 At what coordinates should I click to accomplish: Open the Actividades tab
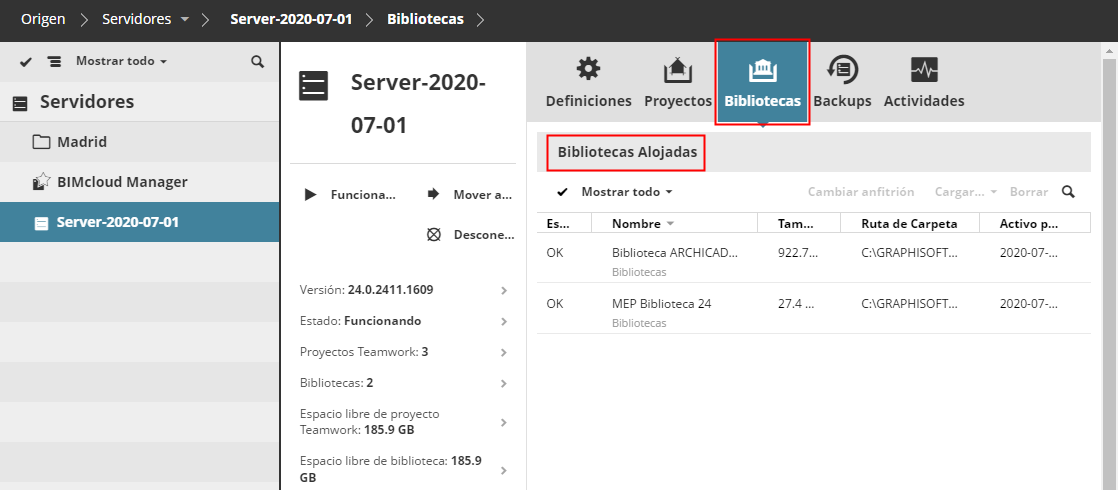click(x=924, y=83)
